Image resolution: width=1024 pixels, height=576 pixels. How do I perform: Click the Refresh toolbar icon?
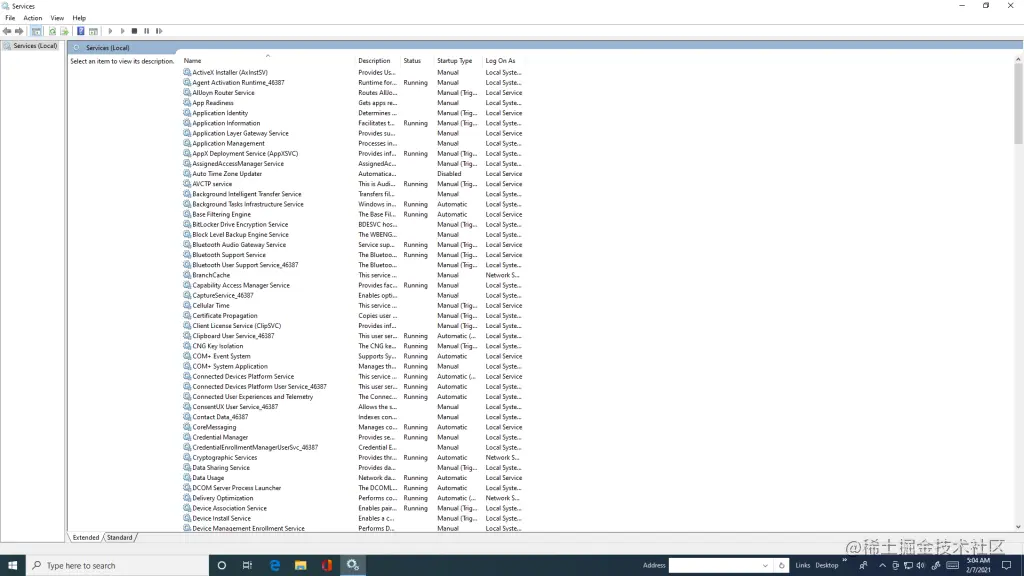(x=52, y=31)
